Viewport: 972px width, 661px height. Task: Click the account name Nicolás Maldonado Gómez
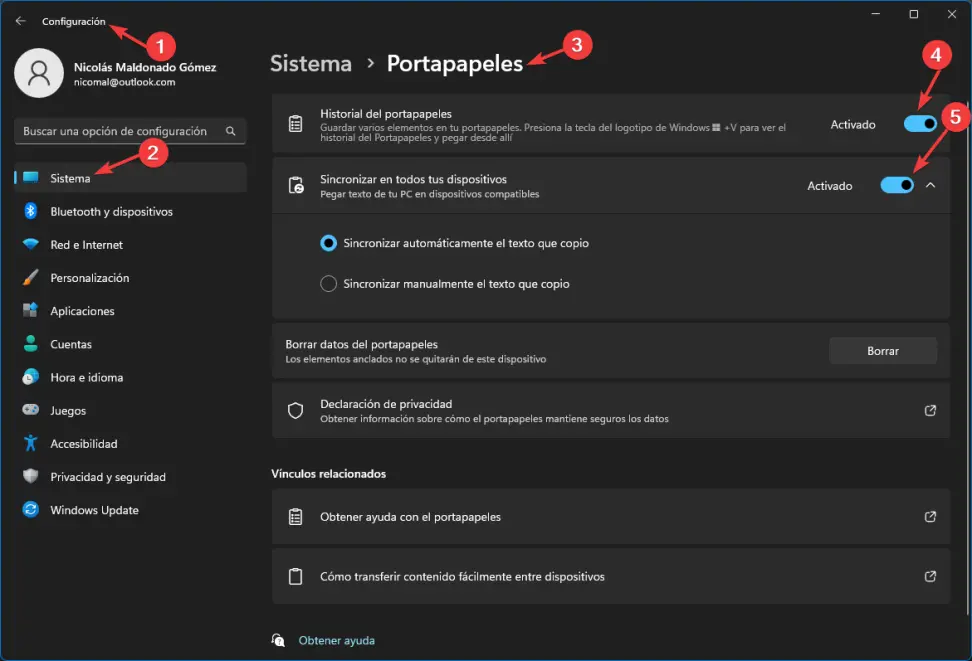pyautogui.click(x=145, y=67)
